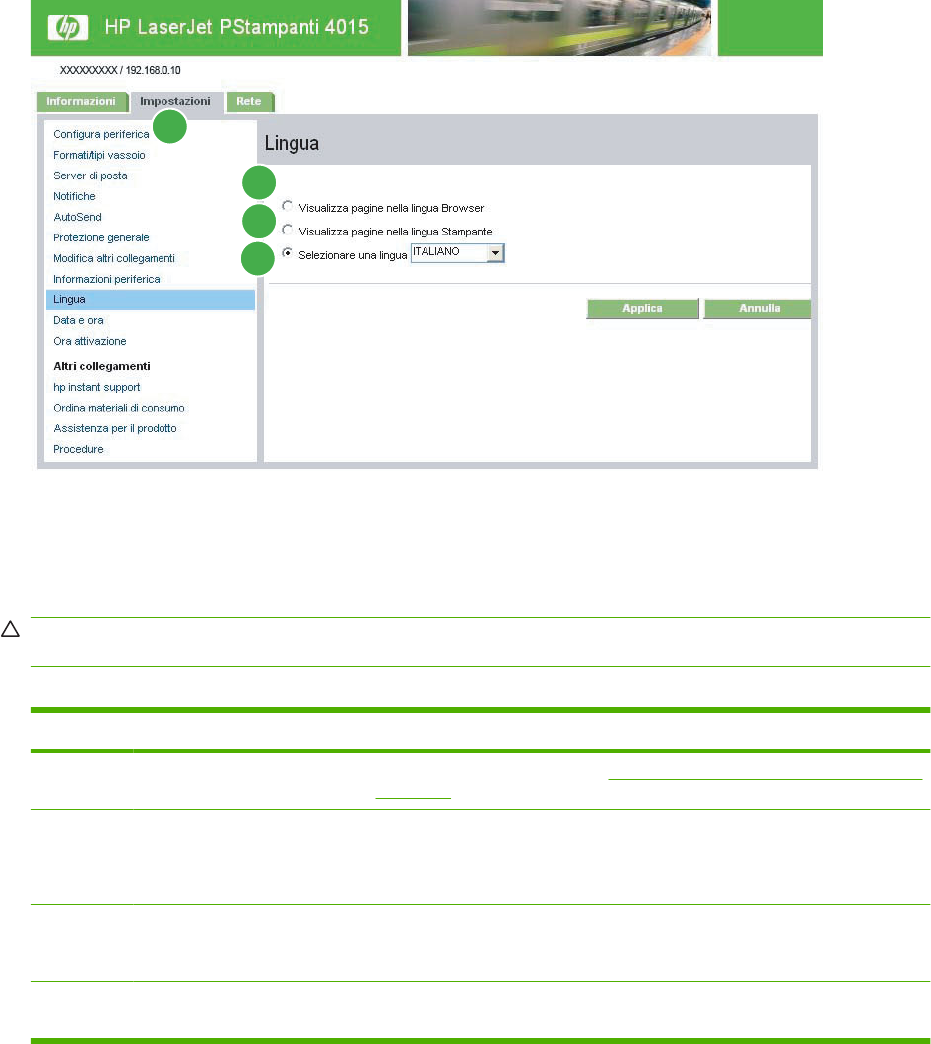
Task: Open the ITALIANO language dropdown
Action: 458,252
